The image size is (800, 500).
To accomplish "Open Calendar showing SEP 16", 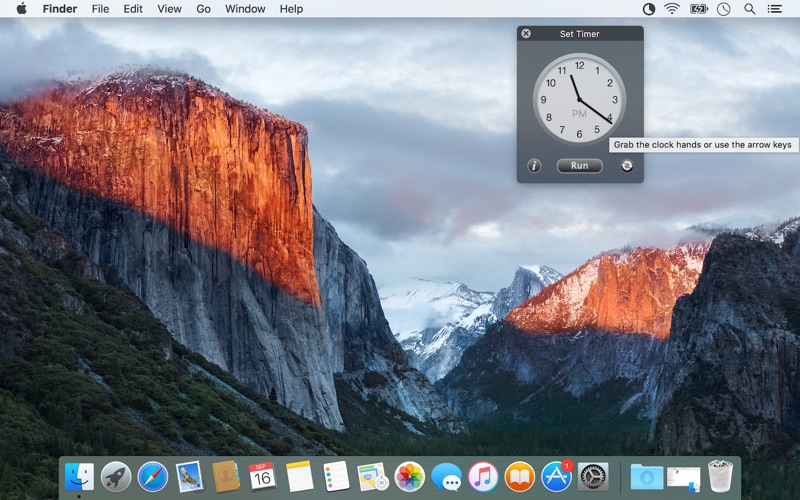I will (x=262, y=477).
